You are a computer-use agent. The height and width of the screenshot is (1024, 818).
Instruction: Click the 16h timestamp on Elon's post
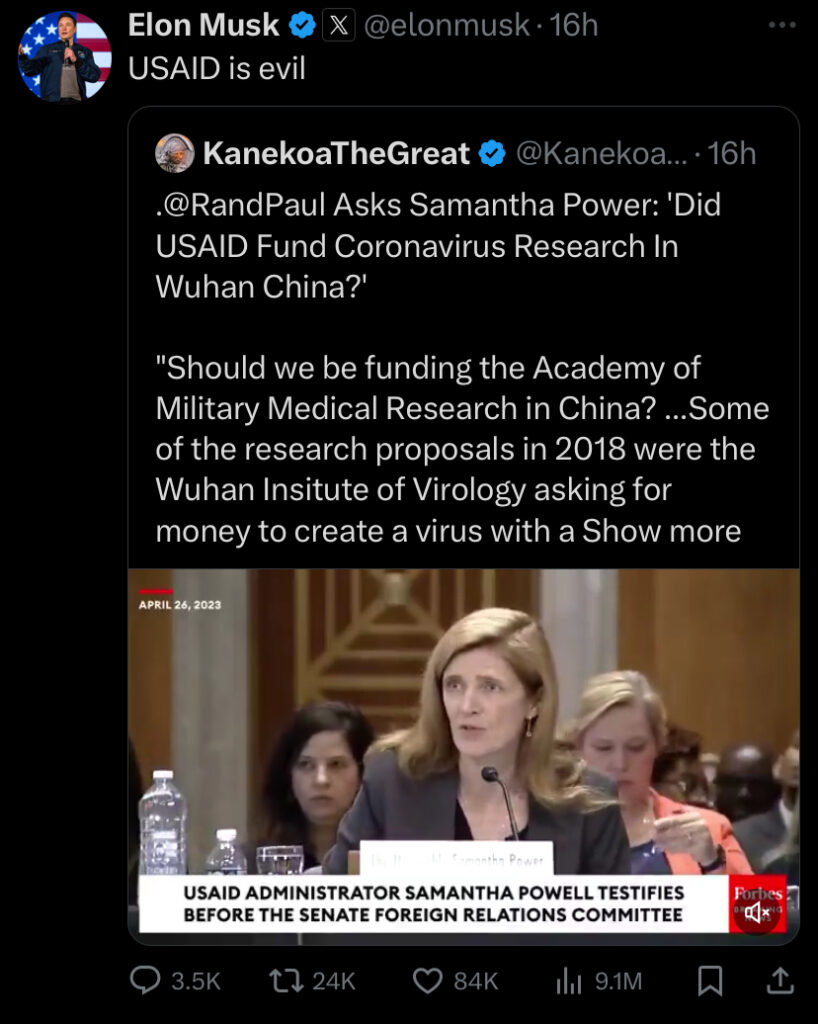point(574,25)
